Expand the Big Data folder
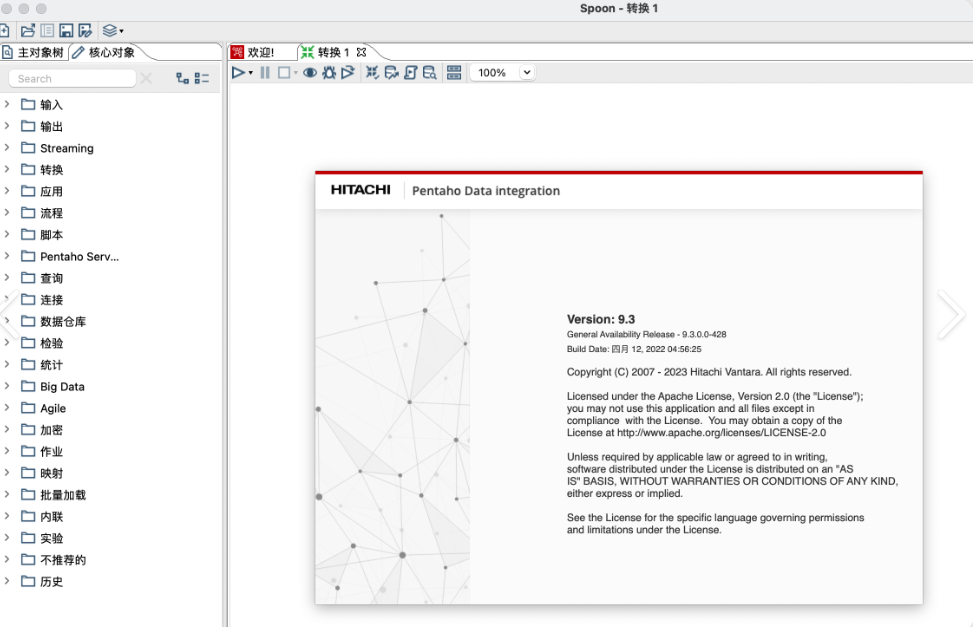This screenshot has width=973, height=627. tap(7, 386)
